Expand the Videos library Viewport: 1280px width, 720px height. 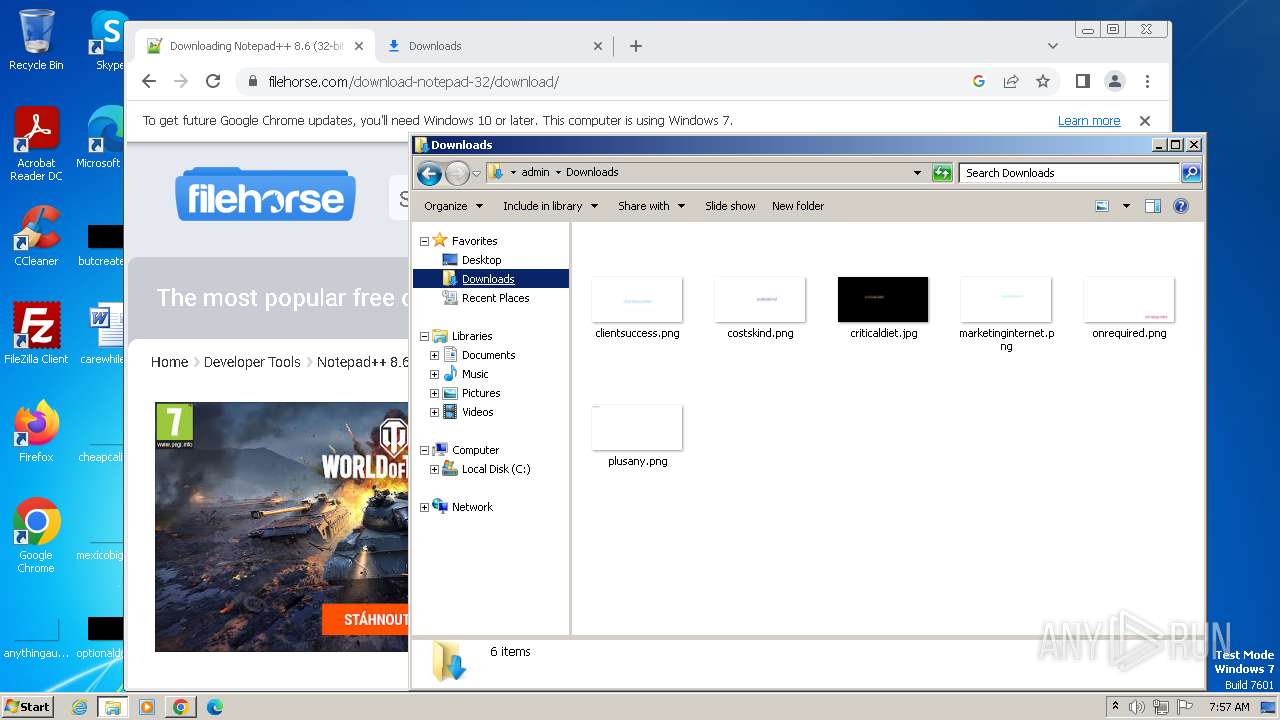click(434, 412)
